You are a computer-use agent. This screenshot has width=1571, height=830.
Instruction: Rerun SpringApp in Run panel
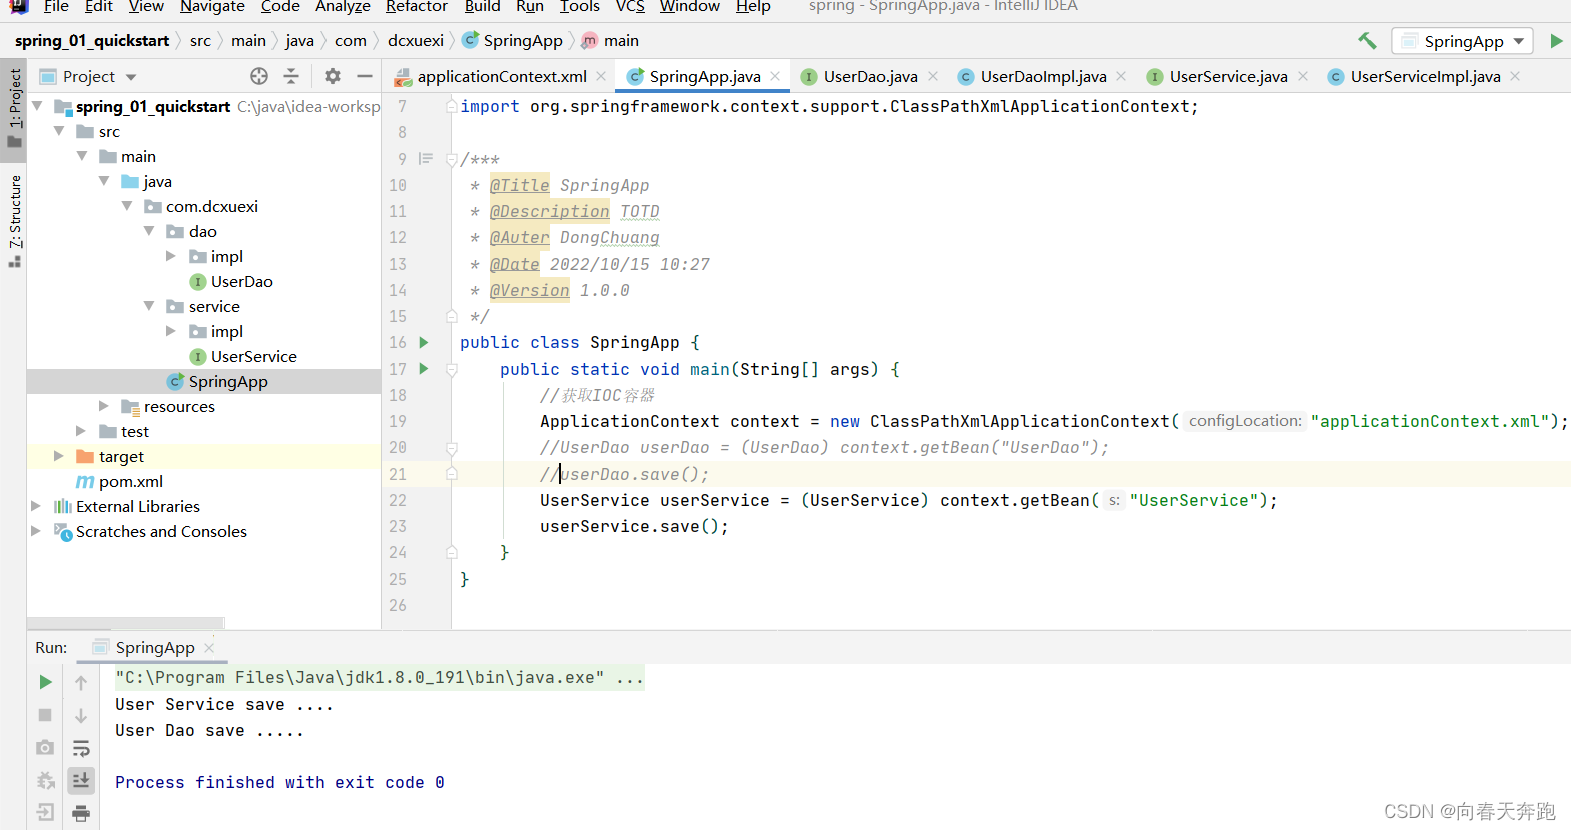pos(45,682)
